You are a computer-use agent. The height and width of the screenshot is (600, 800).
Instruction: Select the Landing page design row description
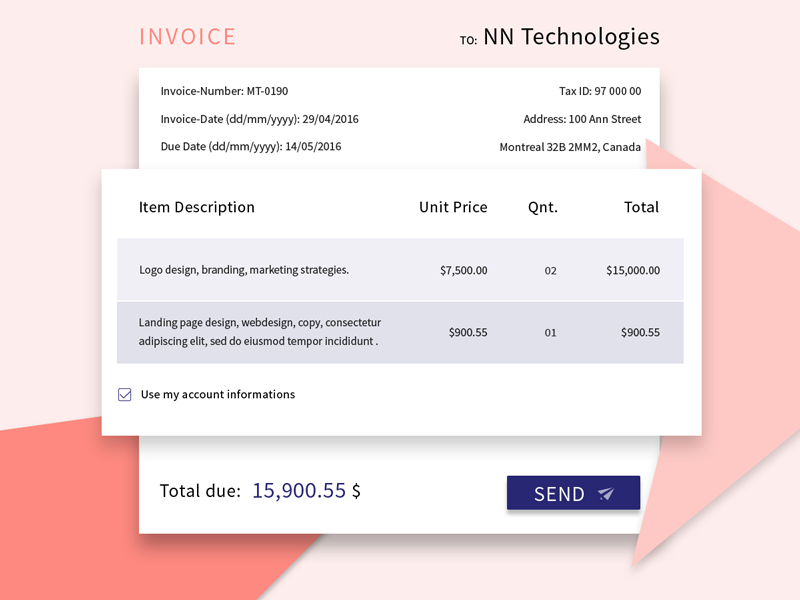(x=260, y=332)
